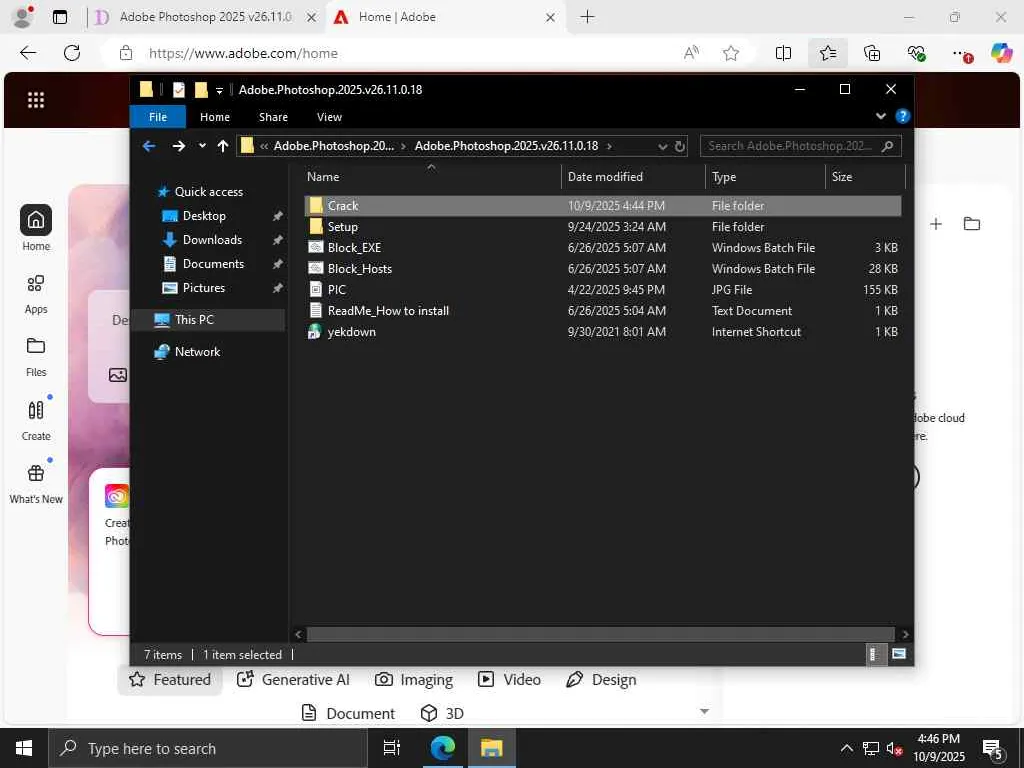Switch to details view layout
The width and height of the screenshot is (1024, 768).
click(x=874, y=654)
